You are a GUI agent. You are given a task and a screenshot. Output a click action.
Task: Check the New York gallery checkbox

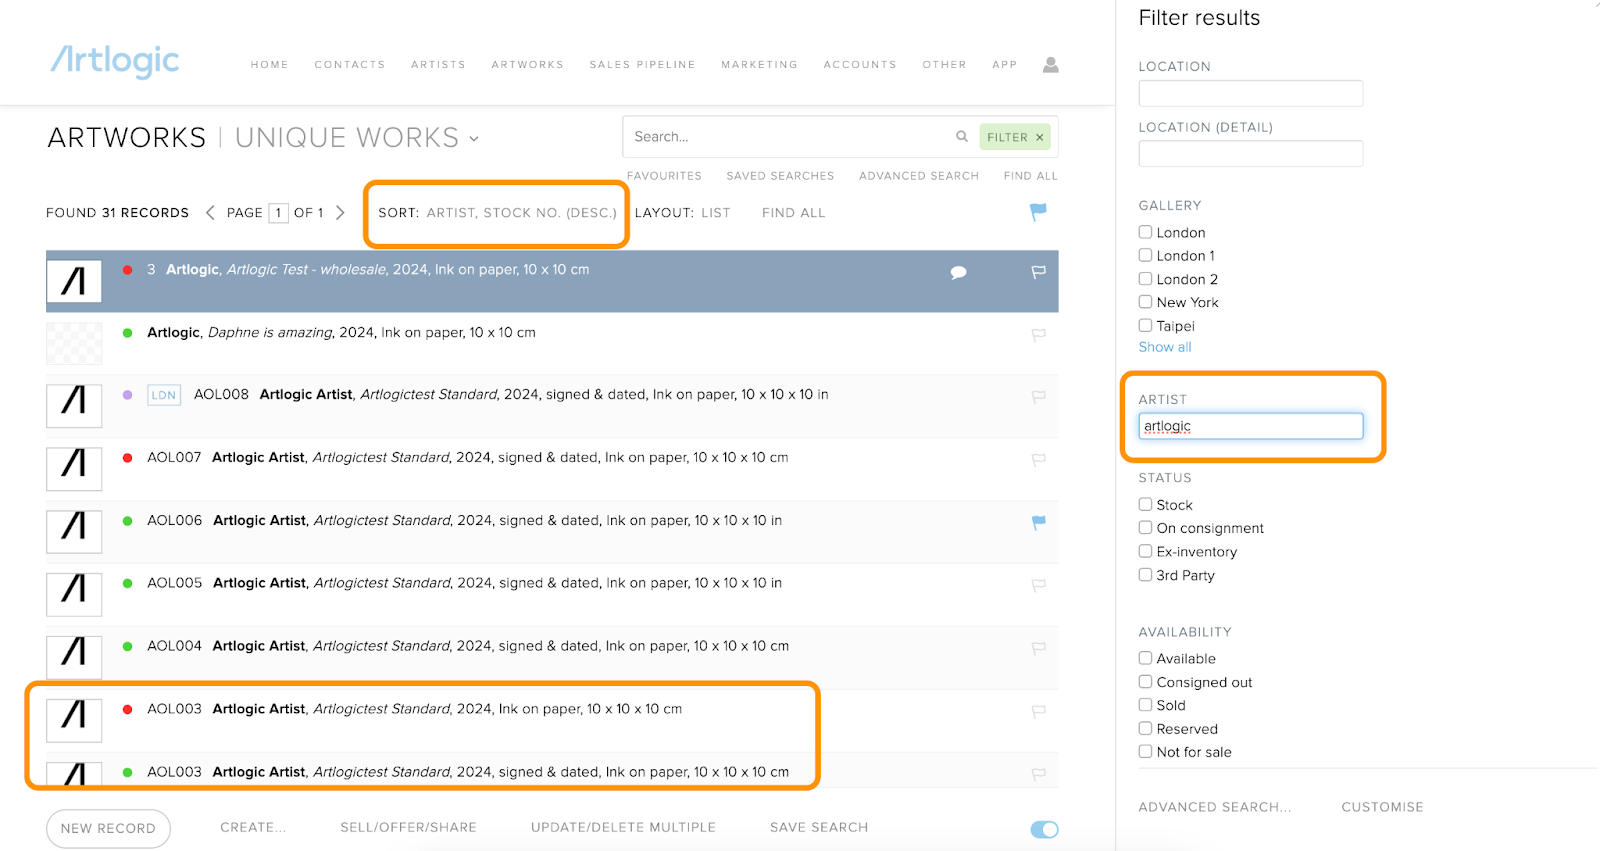point(1145,302)
